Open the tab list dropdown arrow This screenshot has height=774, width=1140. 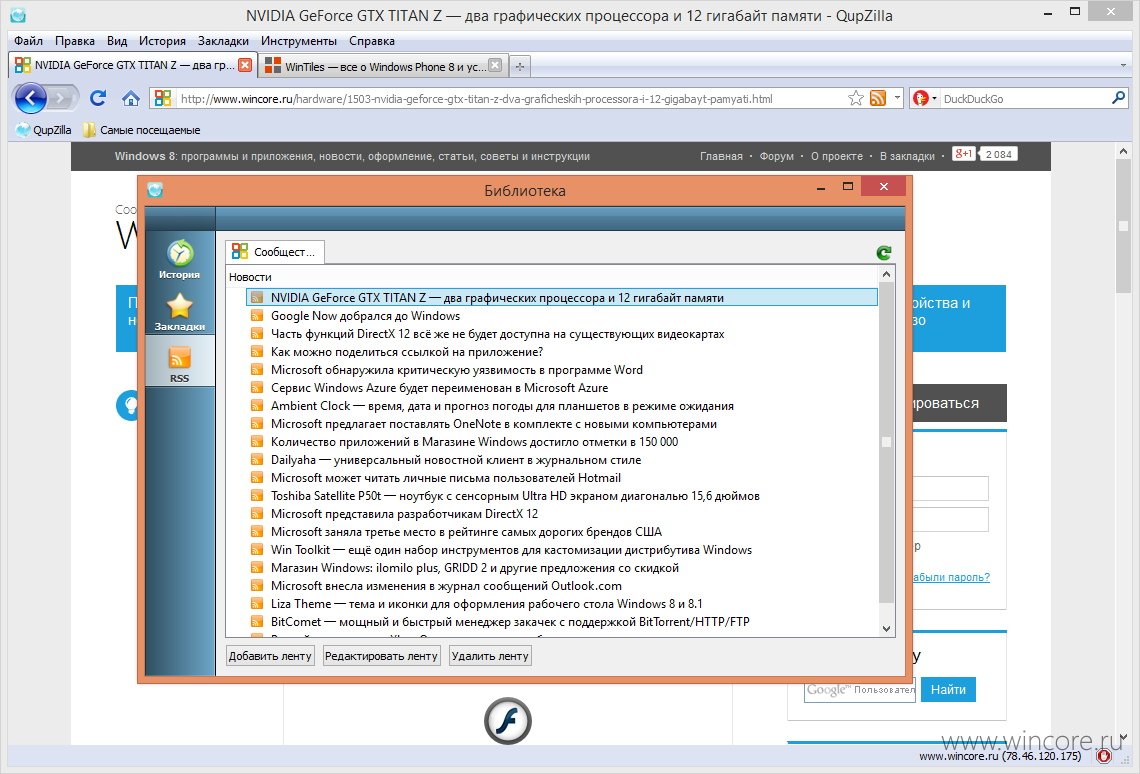tap(1123, 65)
